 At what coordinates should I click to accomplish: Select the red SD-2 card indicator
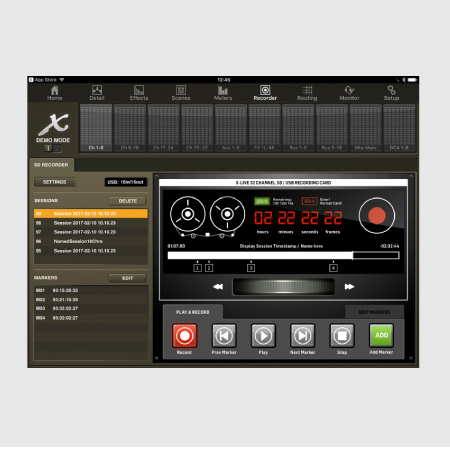(309, 201)
